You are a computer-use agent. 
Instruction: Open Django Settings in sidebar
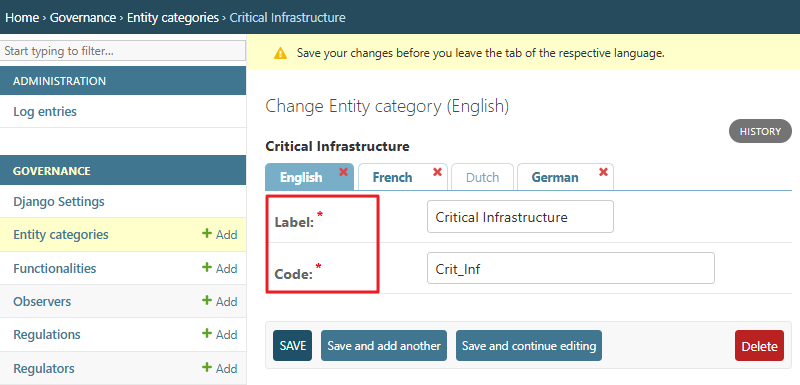(x=59, y=201)
